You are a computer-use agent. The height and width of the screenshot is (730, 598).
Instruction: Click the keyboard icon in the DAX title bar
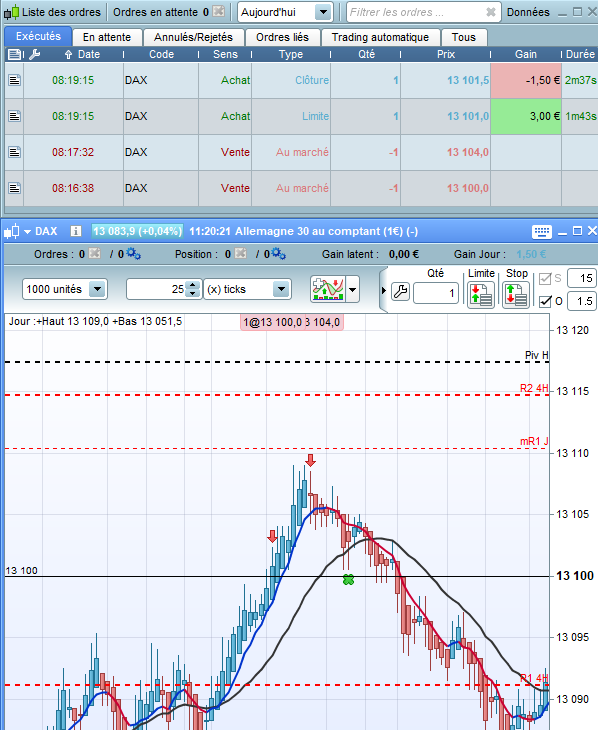click(542, 231)
